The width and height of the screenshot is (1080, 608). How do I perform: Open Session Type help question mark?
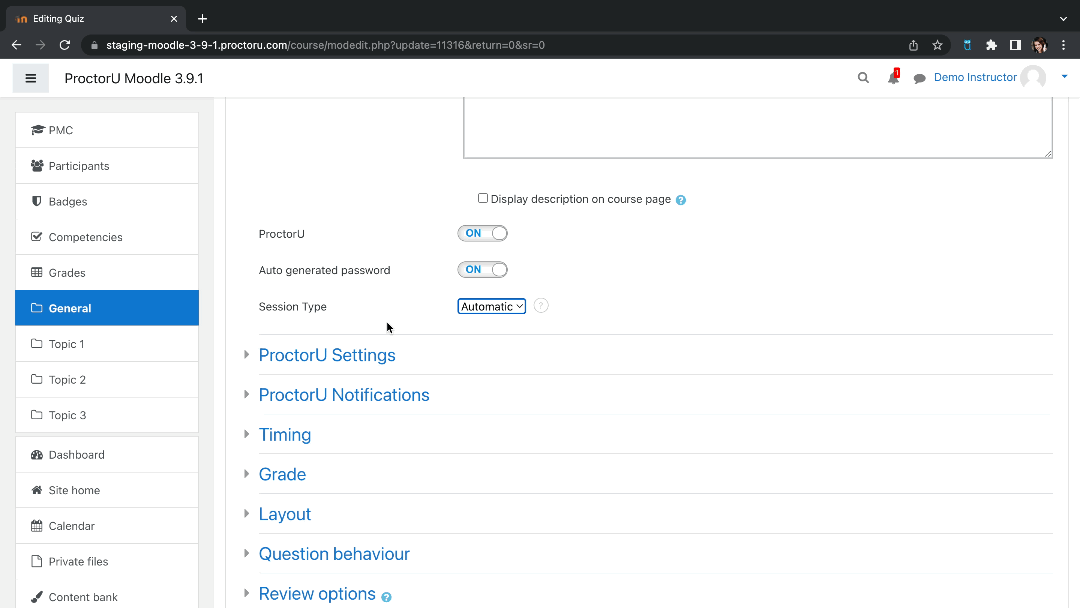coord(541,306)
